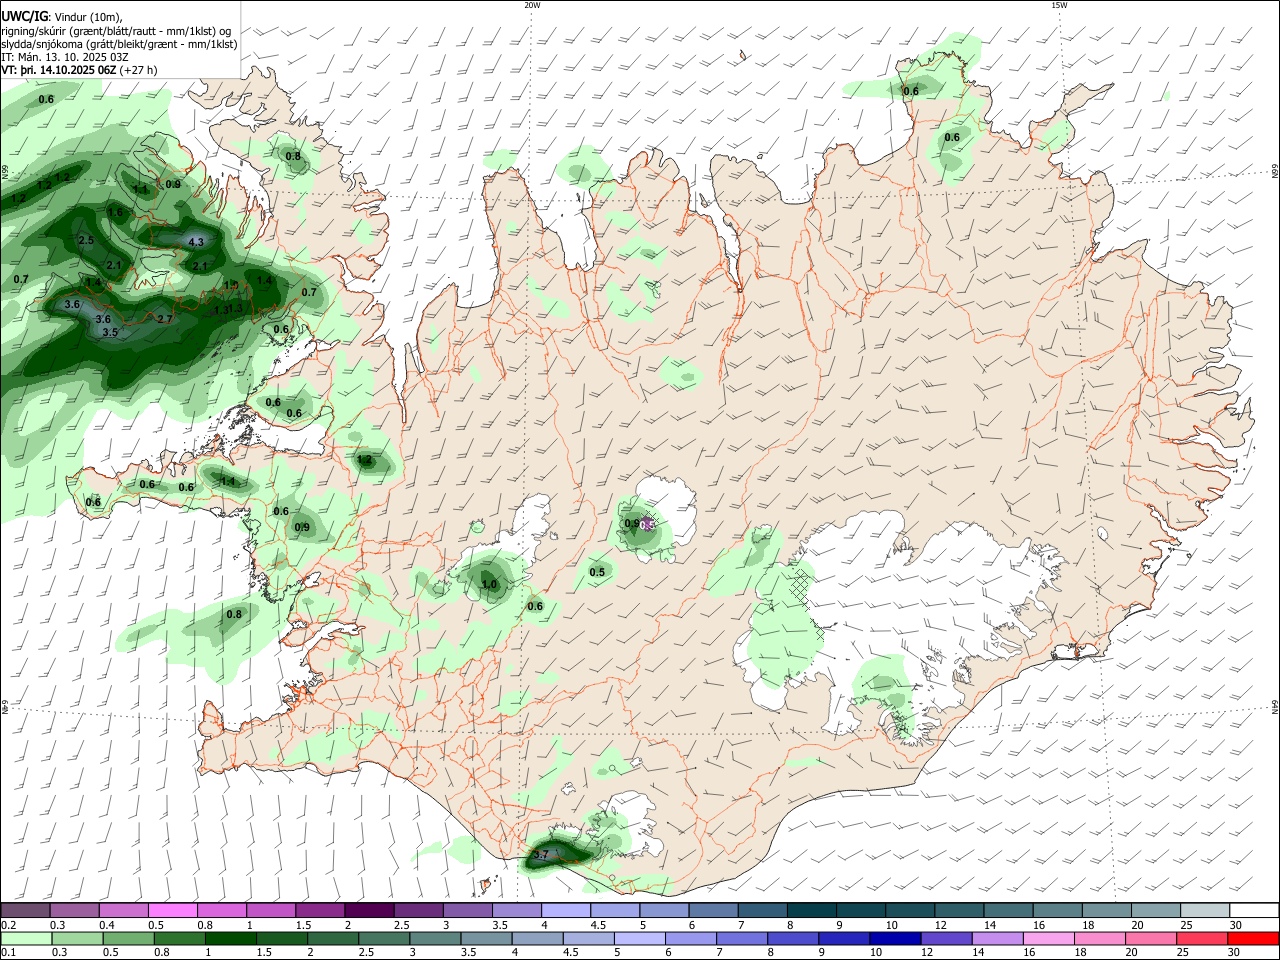Screen dimensions: 1280x960
Task: Pick the dark navy blue swatch labeled 10 in lower legend
Action: tap(895, 938)
